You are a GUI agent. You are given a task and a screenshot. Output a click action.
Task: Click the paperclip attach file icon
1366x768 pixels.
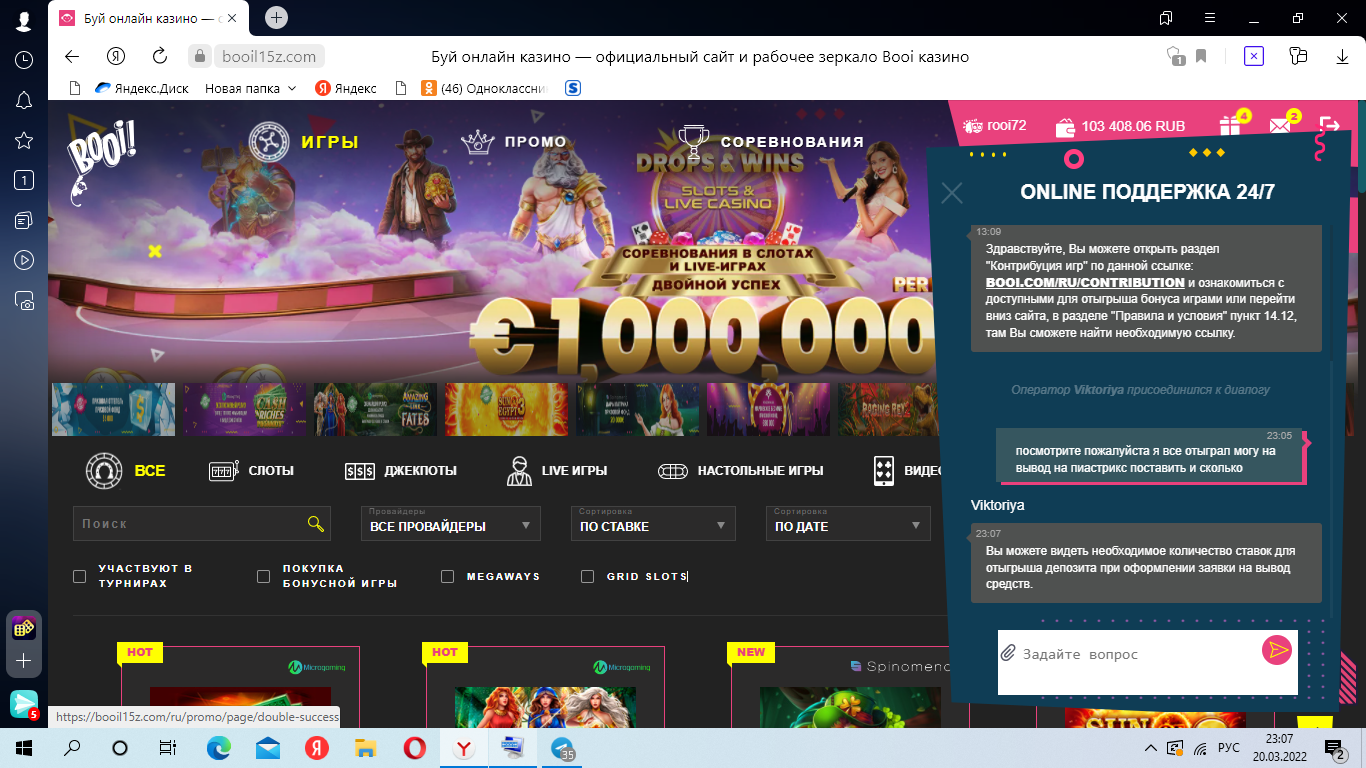pyautogui.click(x=1008, y=654)
